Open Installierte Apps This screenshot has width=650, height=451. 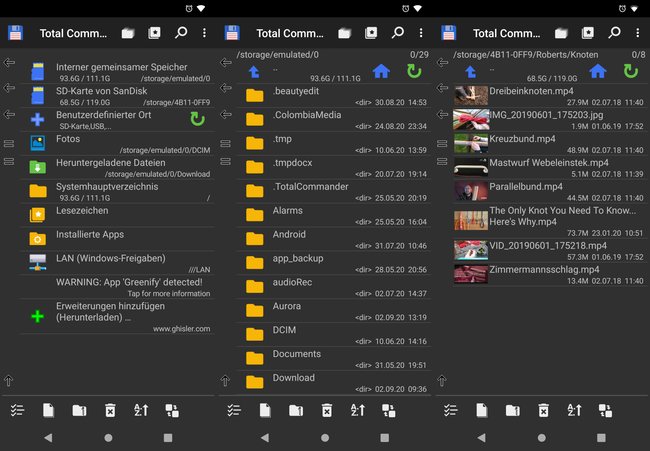pyautogui.click(x=117, y=239)
